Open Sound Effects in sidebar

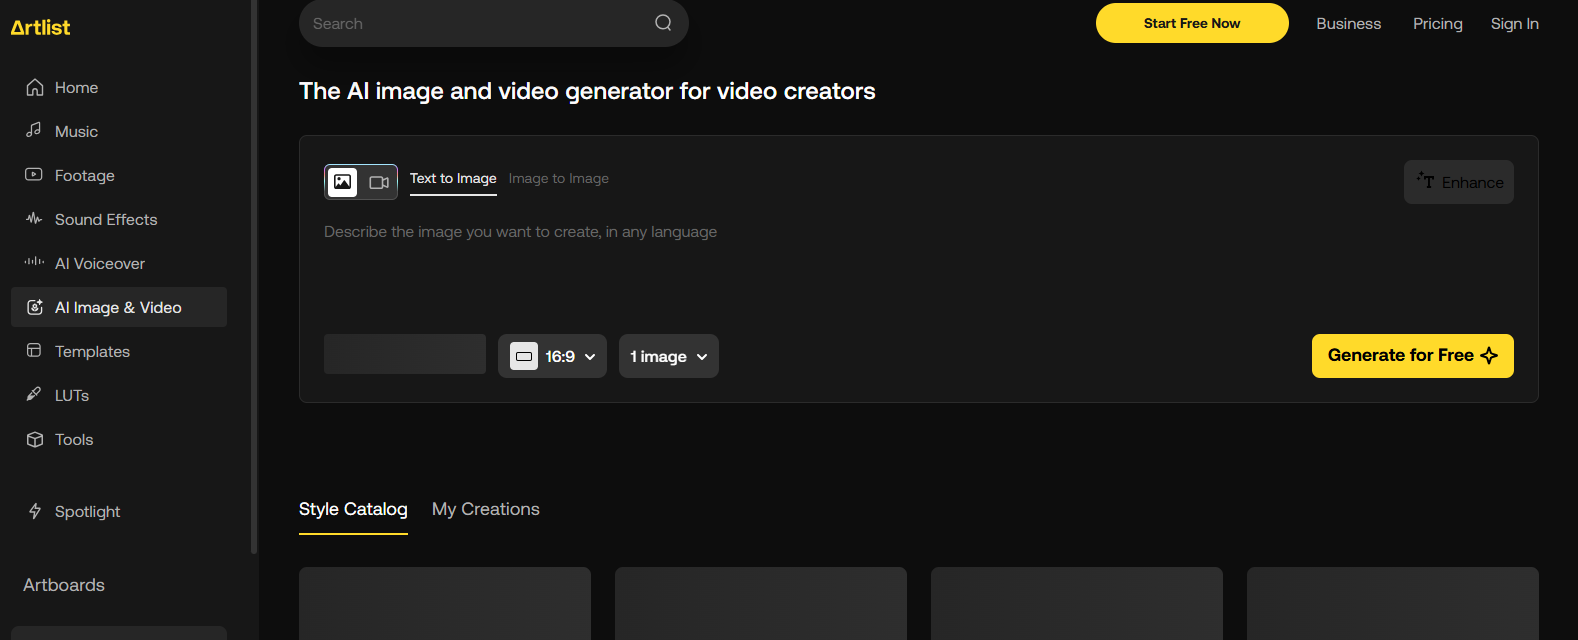point(119,219)
